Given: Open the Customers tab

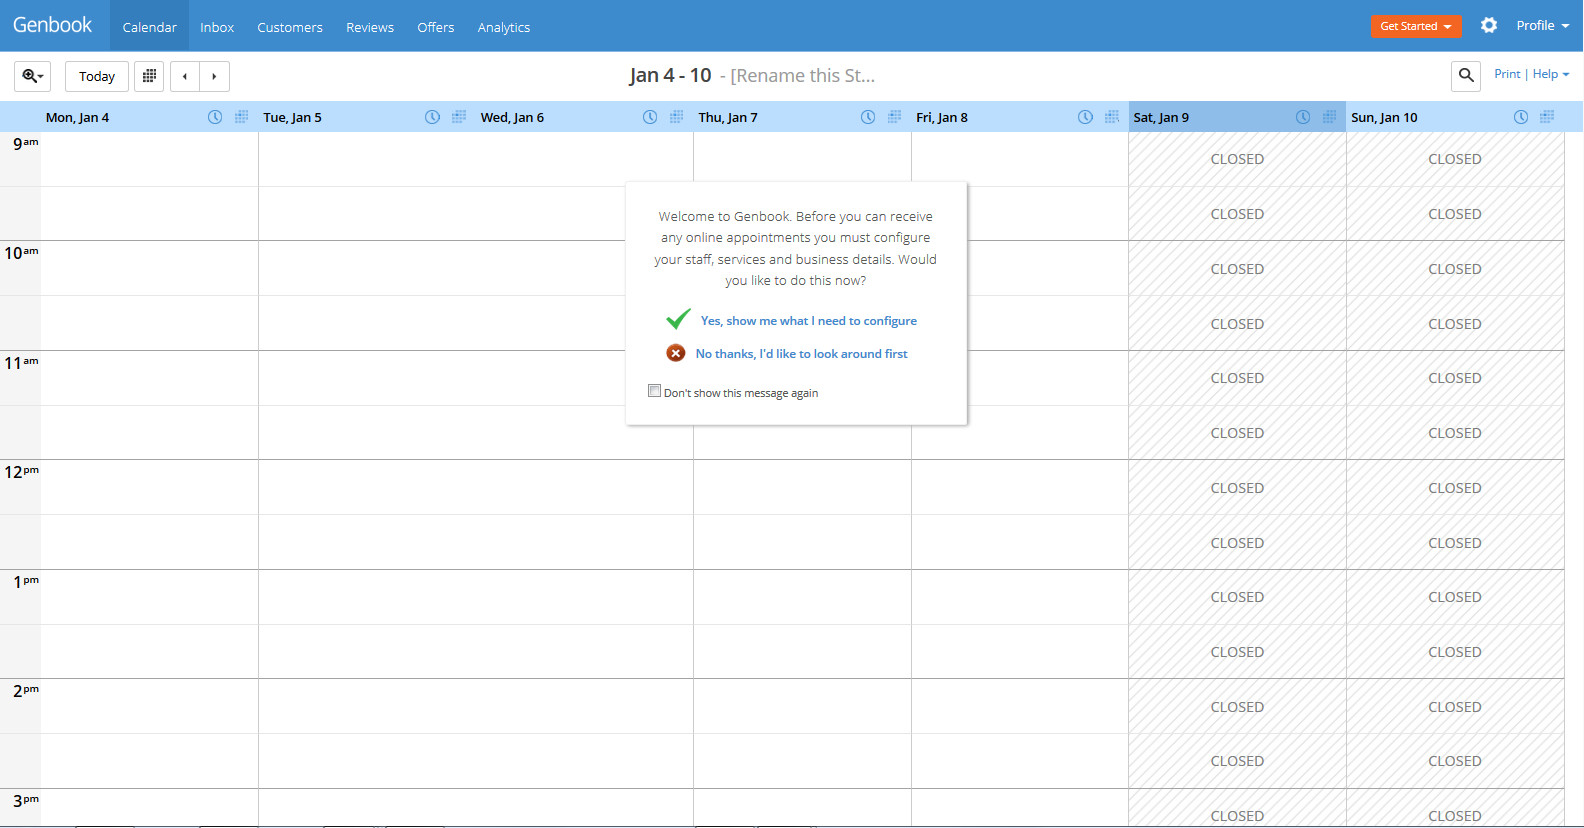Looking at the screenshot, I should coord(290,27).
